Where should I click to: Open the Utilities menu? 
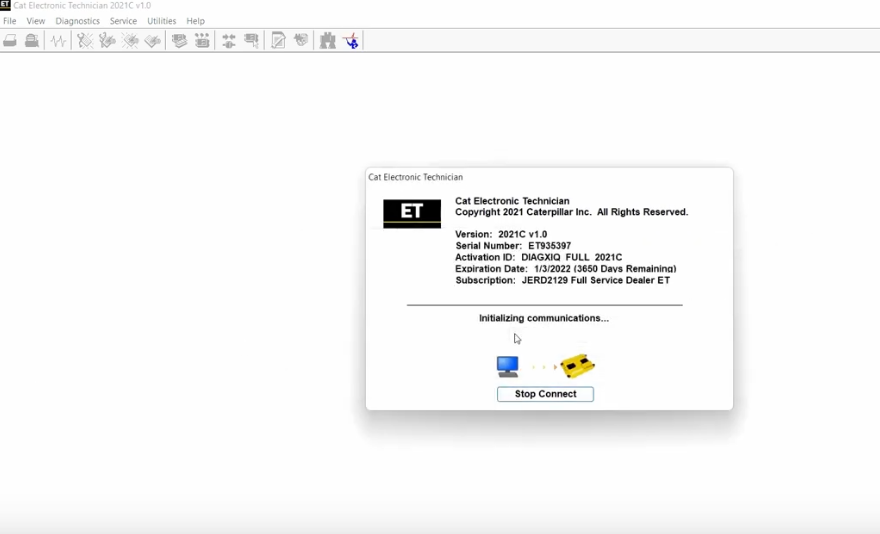point(162,21)
